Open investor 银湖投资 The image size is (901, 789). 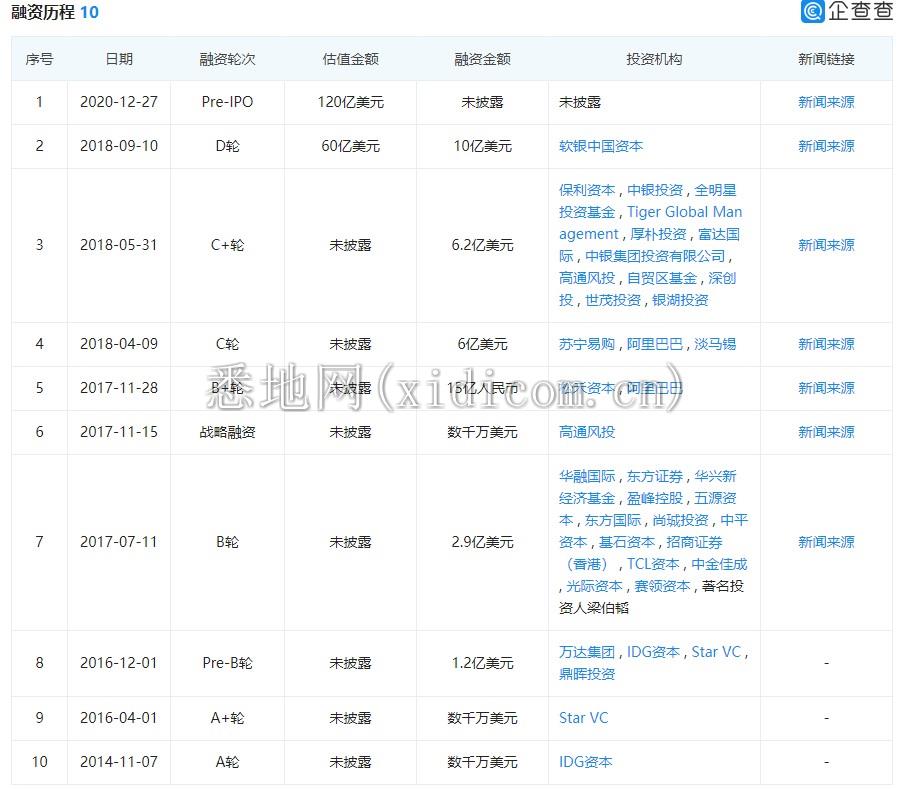click(680, 300)
